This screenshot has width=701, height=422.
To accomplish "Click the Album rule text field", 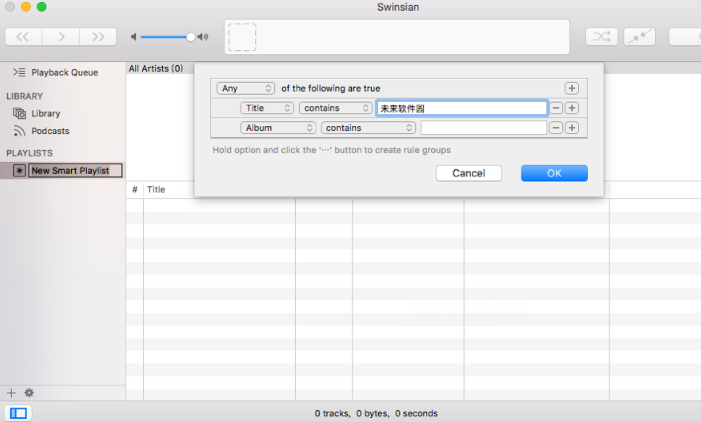I will click(x=484, y=128).
